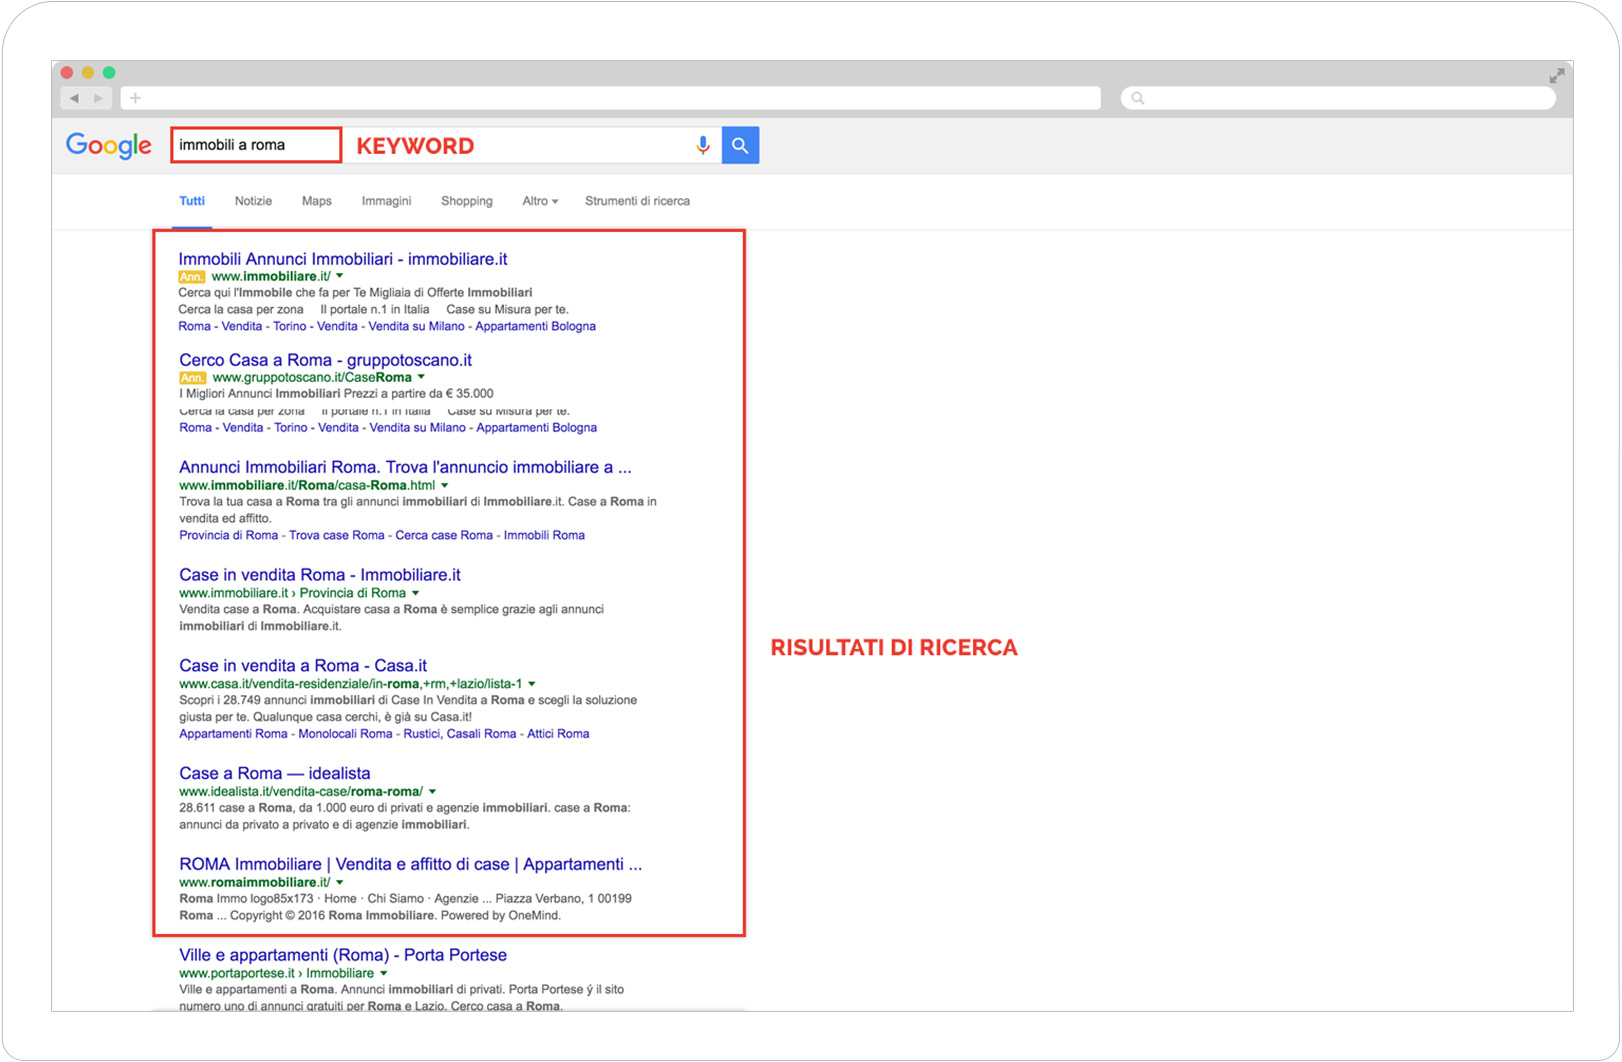Open dropdown arrow next to gruppotoscano.it/CaseRoma URL

point(421,377)
